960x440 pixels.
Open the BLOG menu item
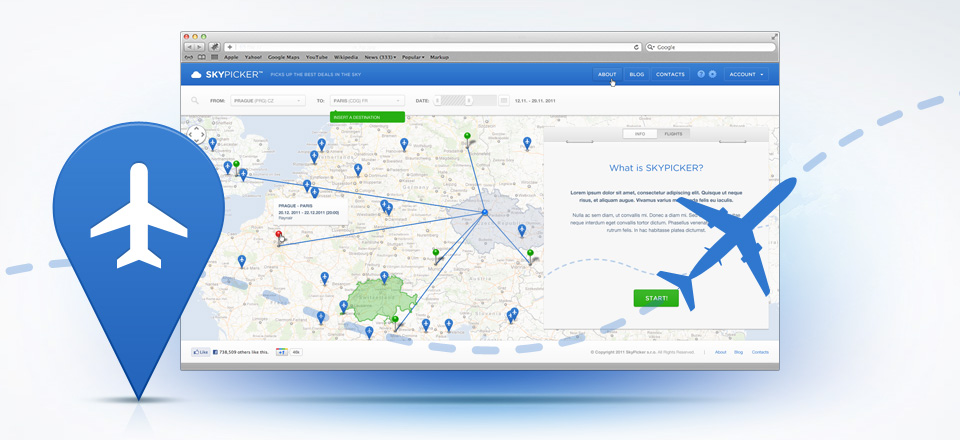click(x=637, y=74)
